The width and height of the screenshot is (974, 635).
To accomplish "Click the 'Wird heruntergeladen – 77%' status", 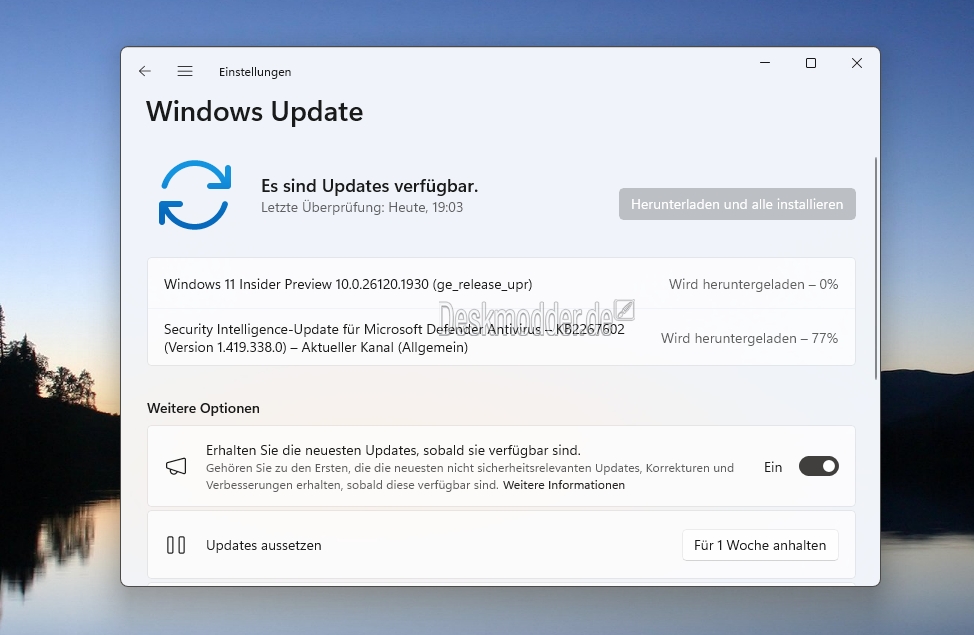I will [x=749, y=338].
